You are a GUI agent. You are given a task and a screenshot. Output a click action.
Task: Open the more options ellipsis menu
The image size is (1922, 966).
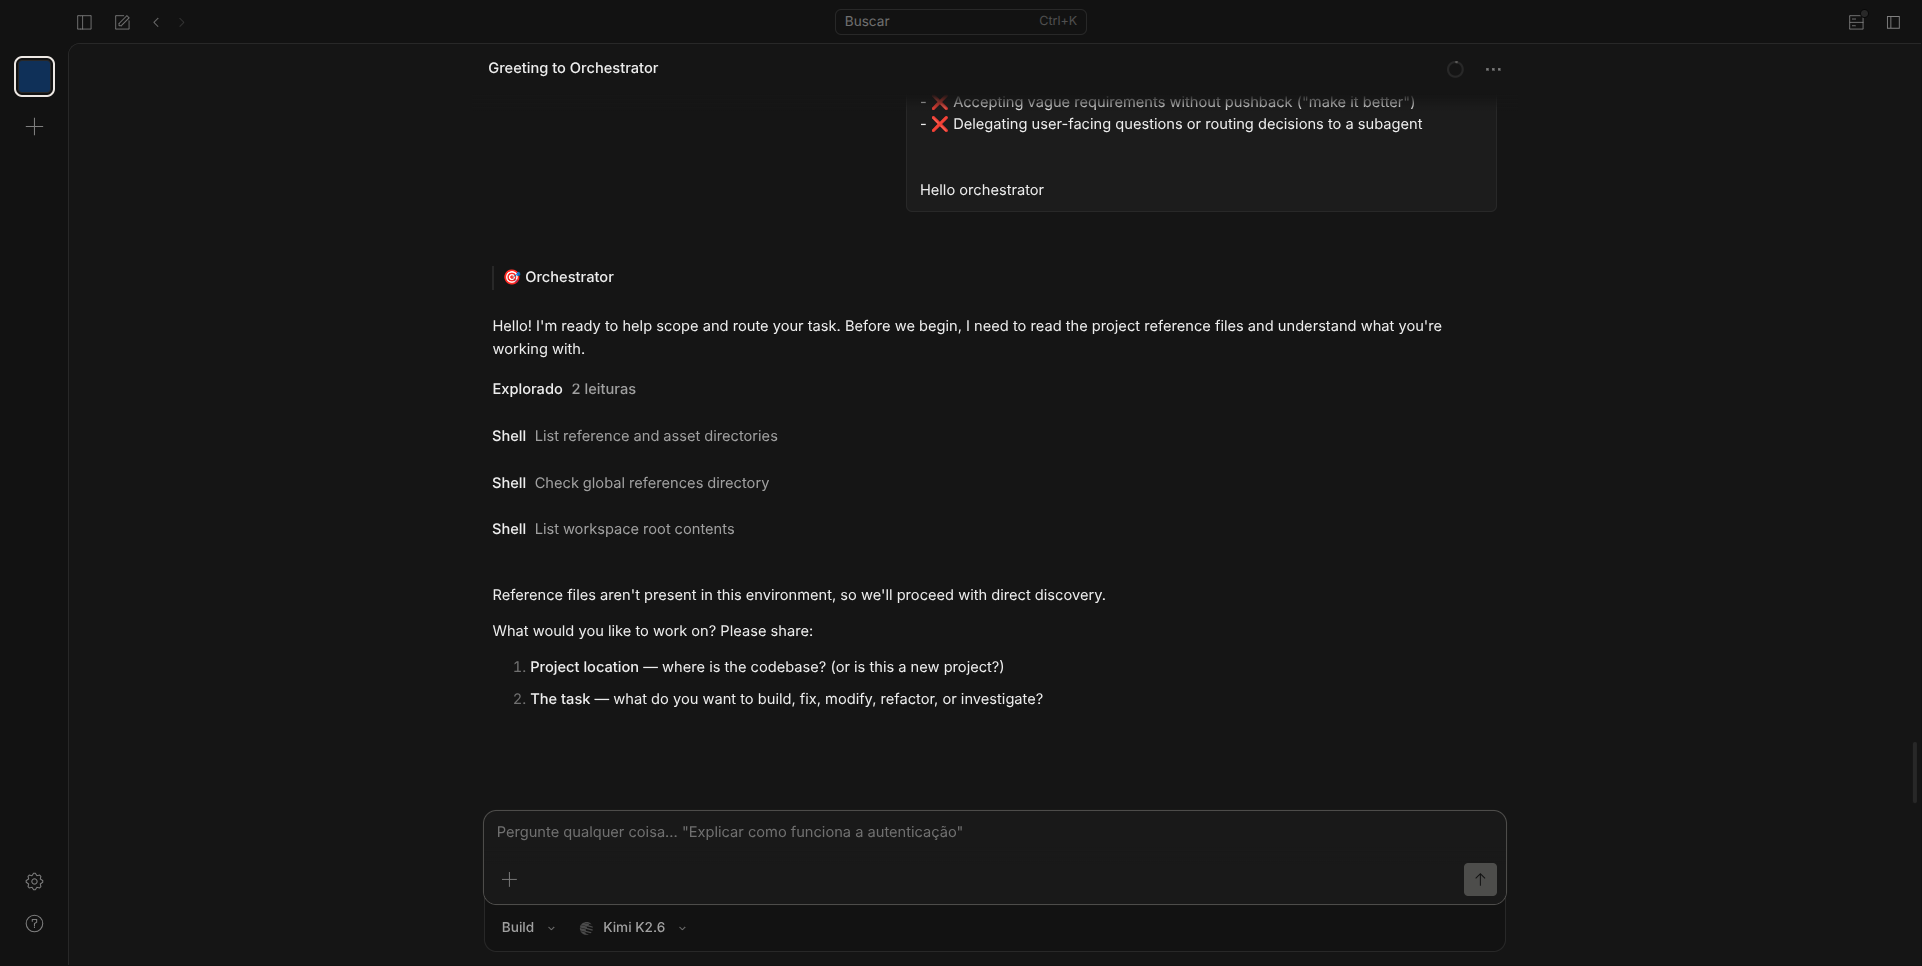(x=1493, y=69)
